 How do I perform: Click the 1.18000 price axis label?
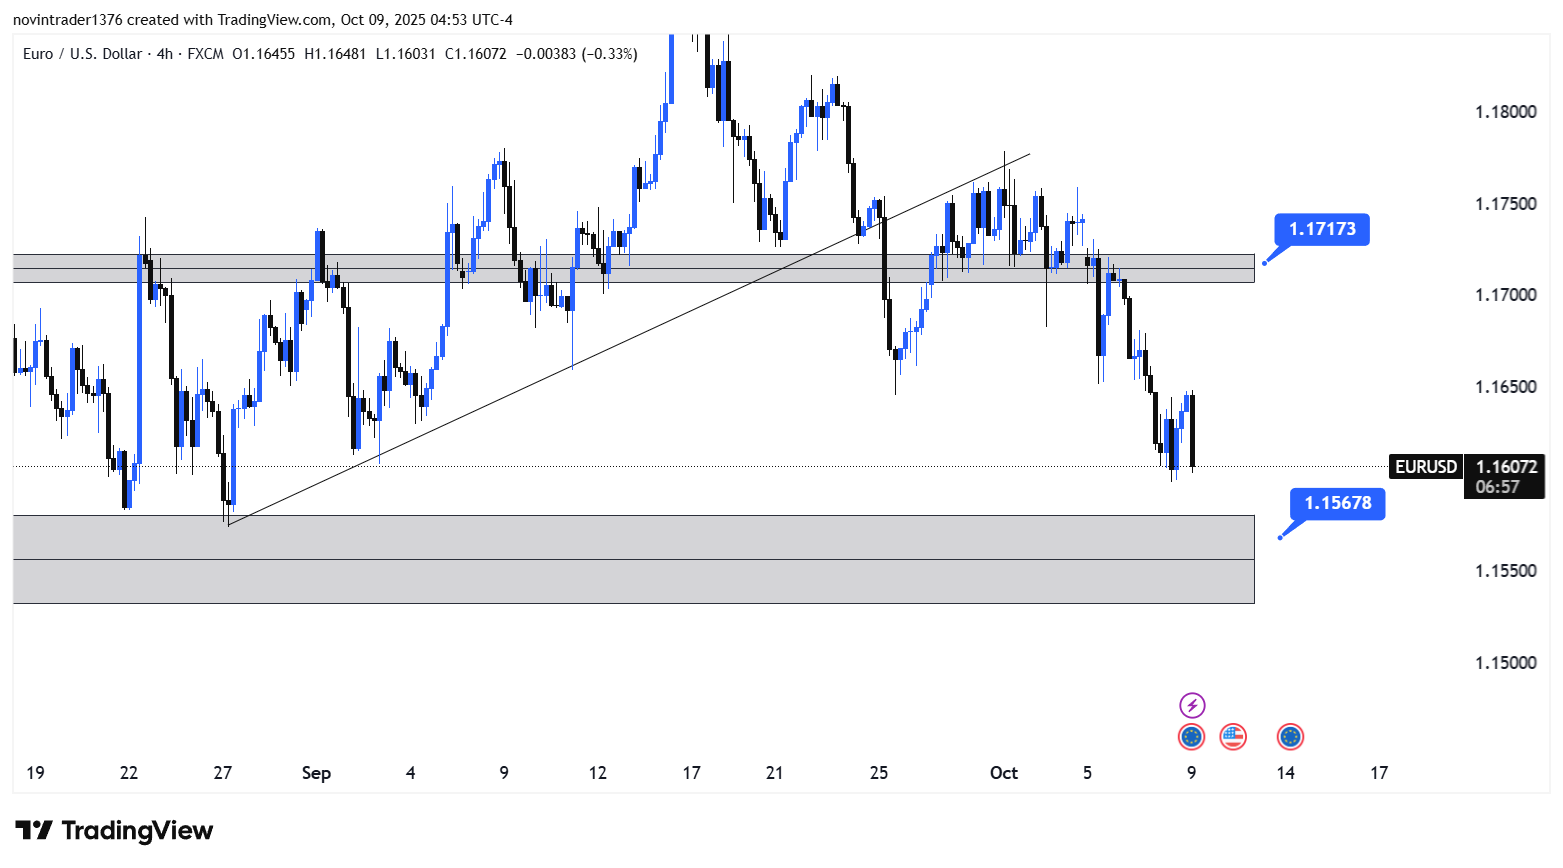pos(1505,112)
